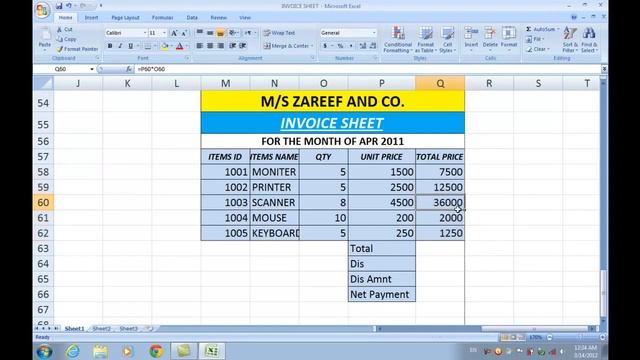
Task: Open Windows Start menu
Action: (44, 351)
